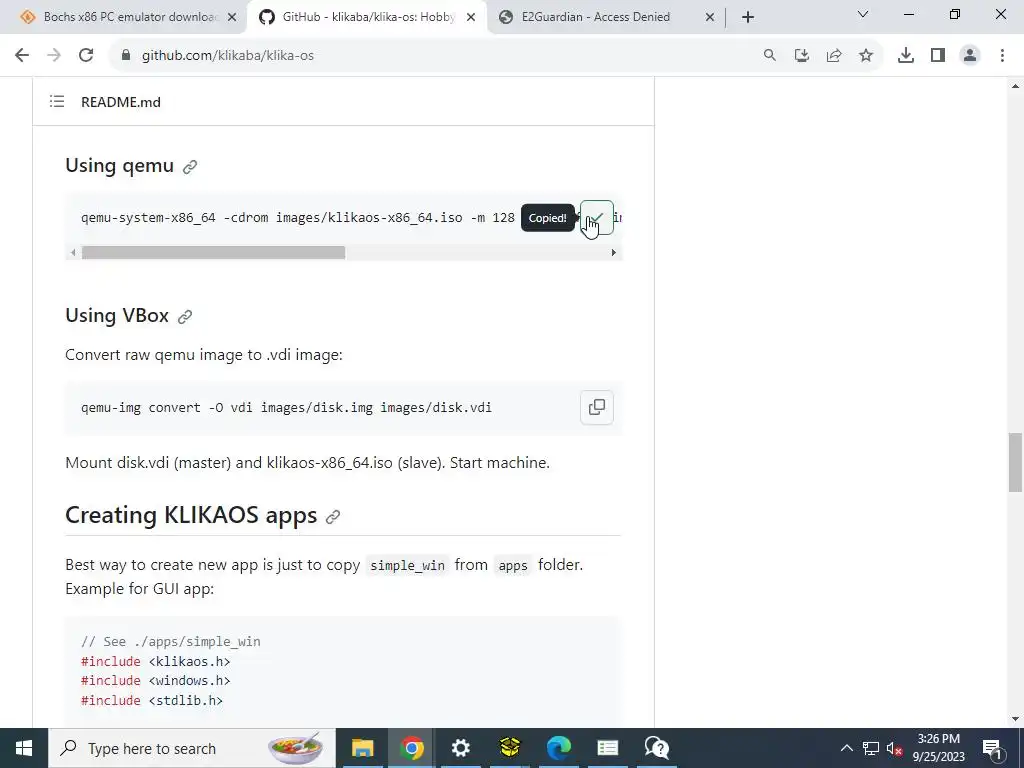
Task: Close the Bochs x86 PC emulator tab
Action: pos(232,18)
